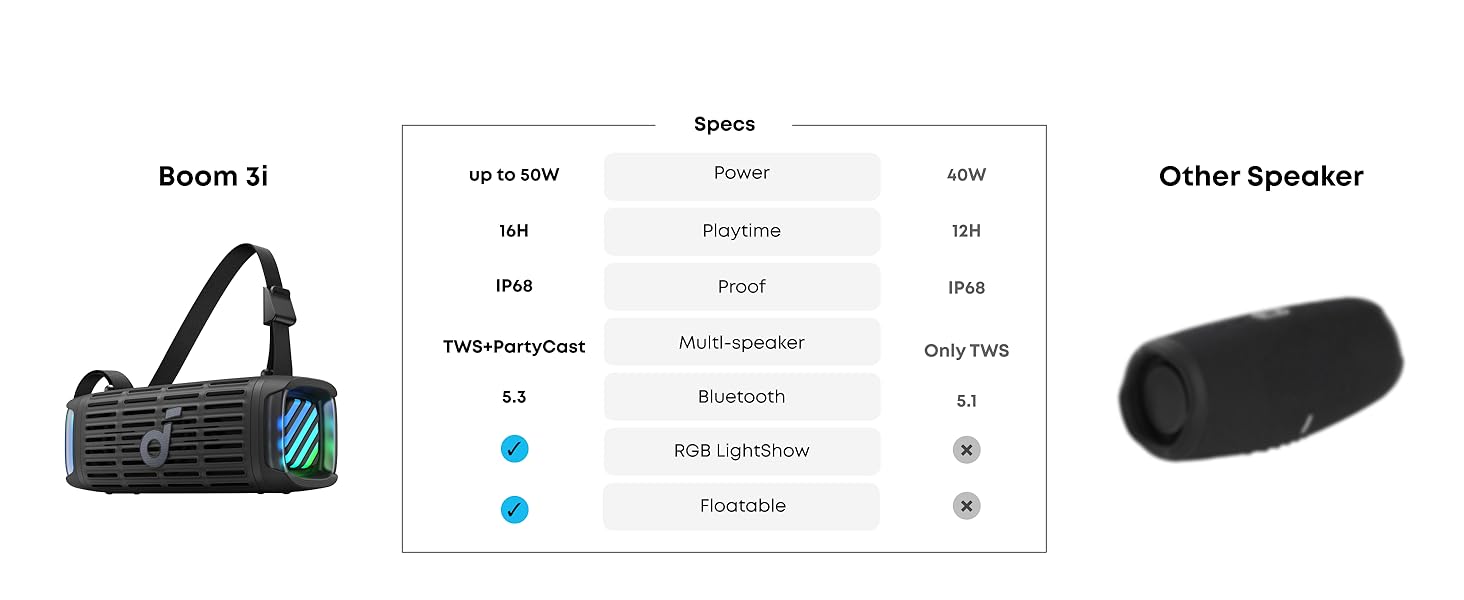The image size is (1464, 600).
Task: Click the Bluetooth spec label
Action: point(741,397)
